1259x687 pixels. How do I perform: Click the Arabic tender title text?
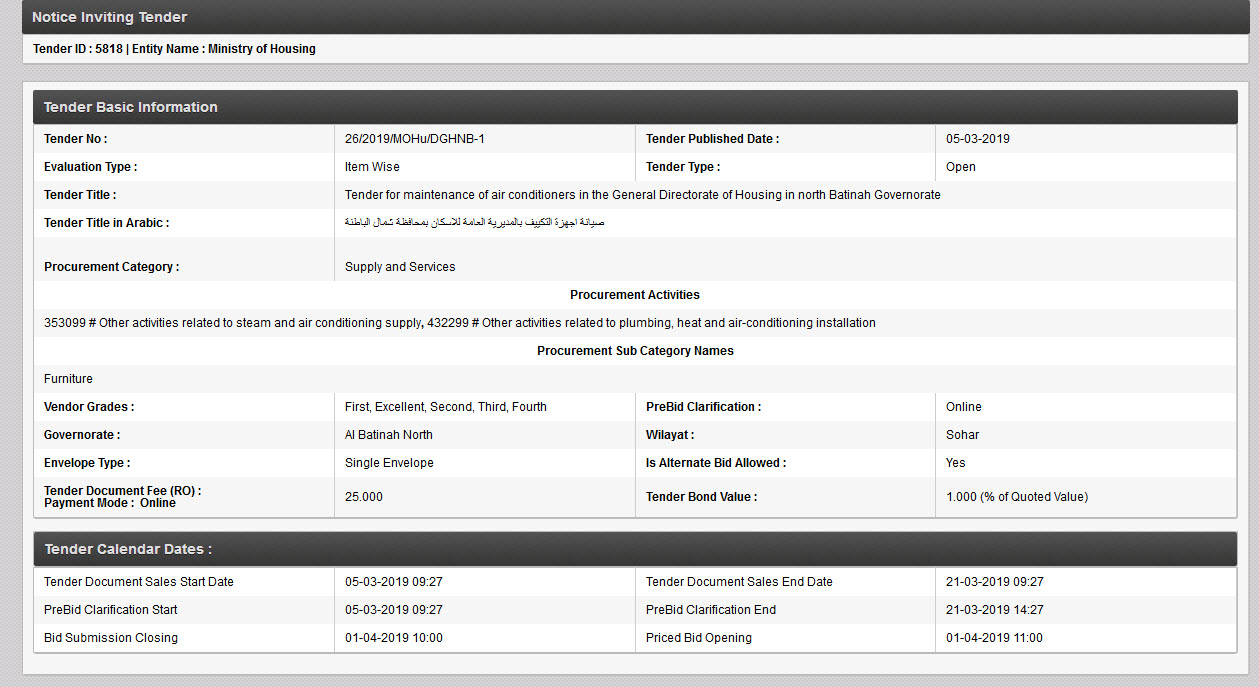click(x=474, y=222)
